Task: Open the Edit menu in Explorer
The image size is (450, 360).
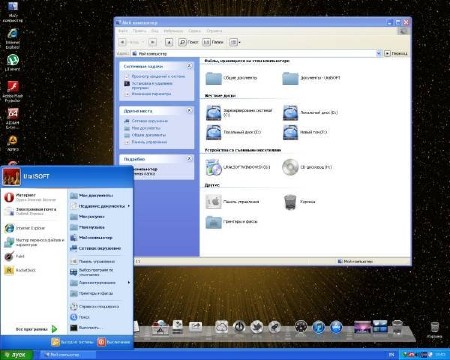Action: 139,31
